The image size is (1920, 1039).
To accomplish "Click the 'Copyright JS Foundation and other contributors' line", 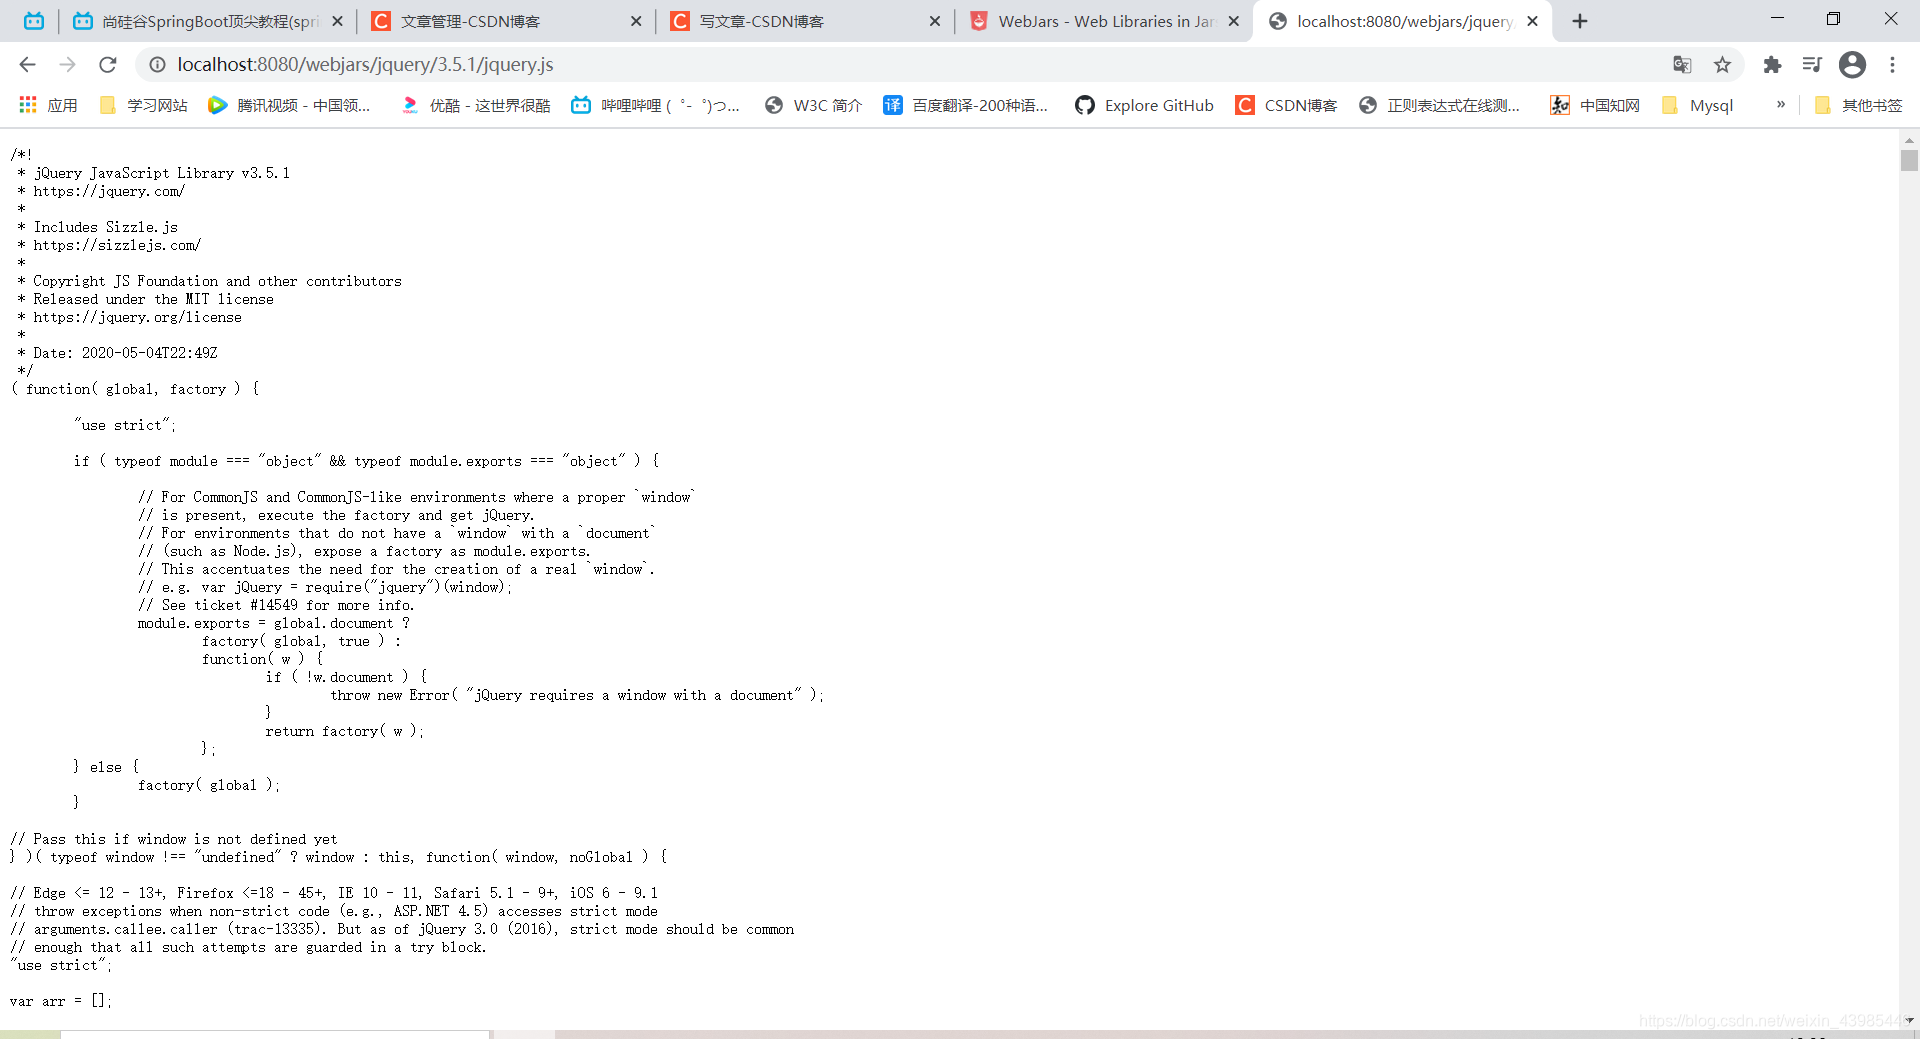I will pos(217,281).
